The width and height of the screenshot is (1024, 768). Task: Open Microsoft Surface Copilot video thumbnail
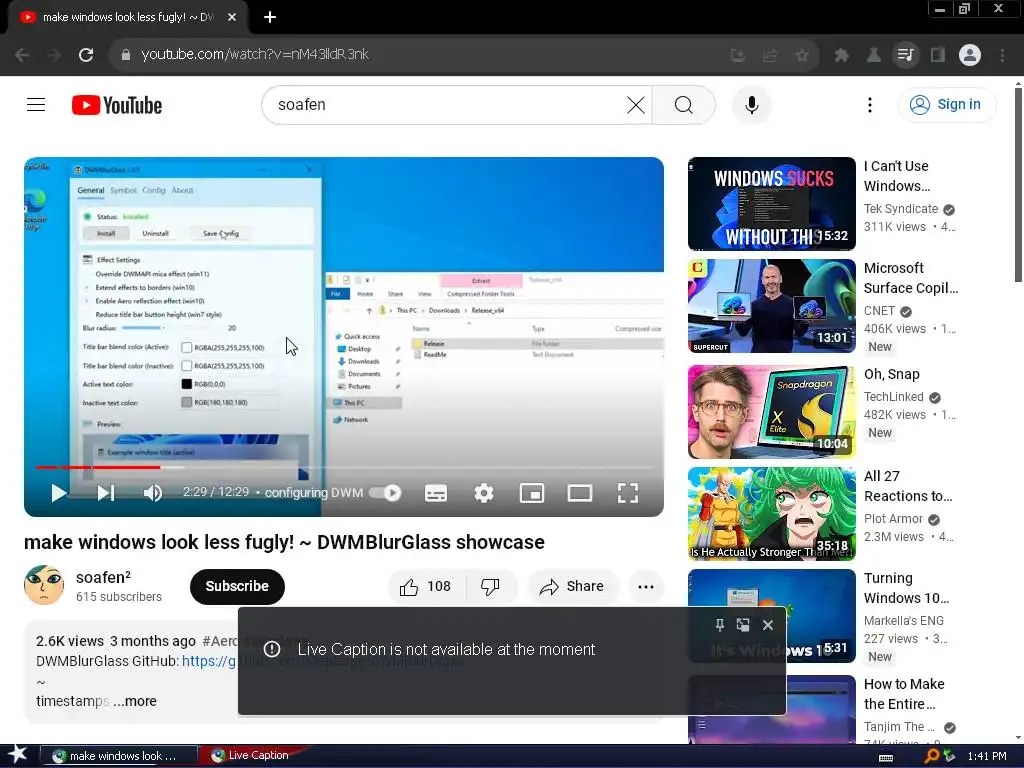click(x=771, y=306)
